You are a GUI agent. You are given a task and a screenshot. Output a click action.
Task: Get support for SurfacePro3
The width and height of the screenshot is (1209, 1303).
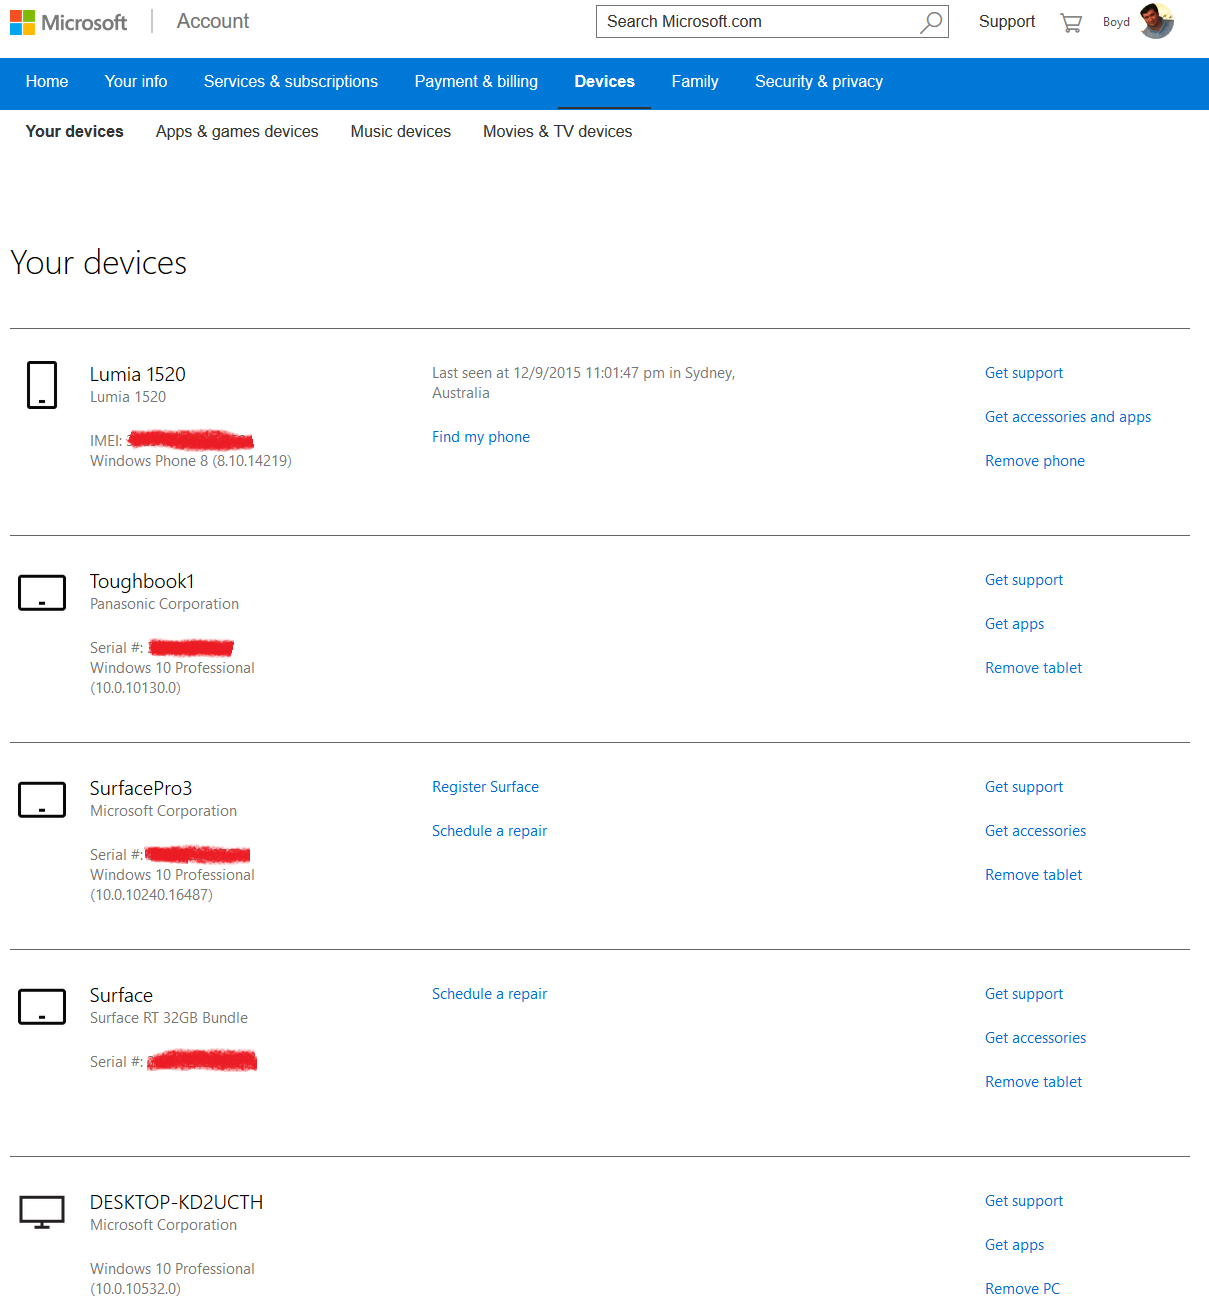pyautogui.click(x=1024, y=787)
